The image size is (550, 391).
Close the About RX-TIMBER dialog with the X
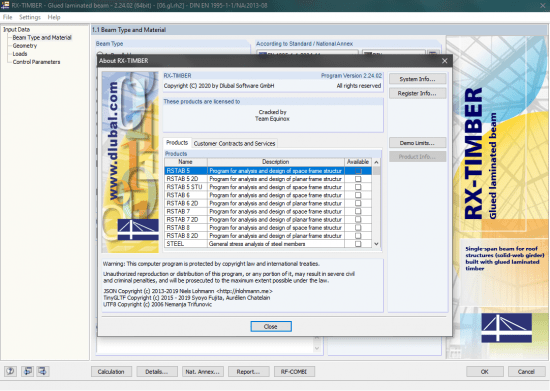[444, 61]
